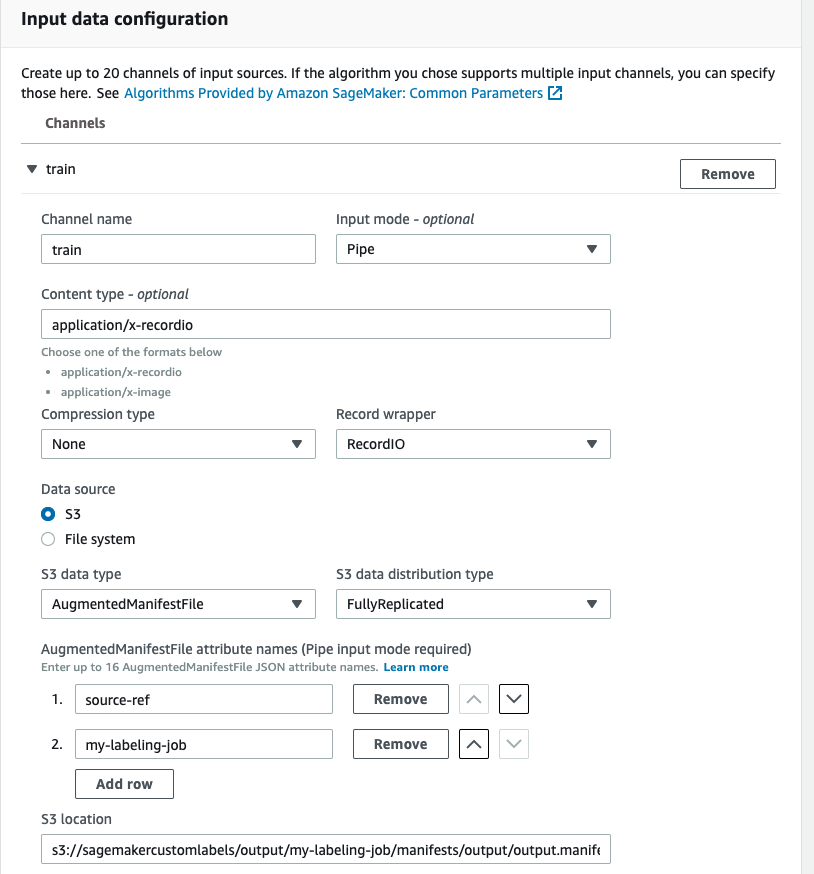Open Algorithms Provided by Amazon SageMaker link
Viewport: 814px width, 874px height.
333,93
